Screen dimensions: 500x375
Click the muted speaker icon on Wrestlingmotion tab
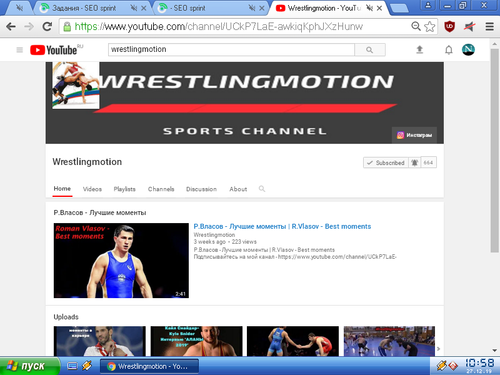click(x=369, y=8)
